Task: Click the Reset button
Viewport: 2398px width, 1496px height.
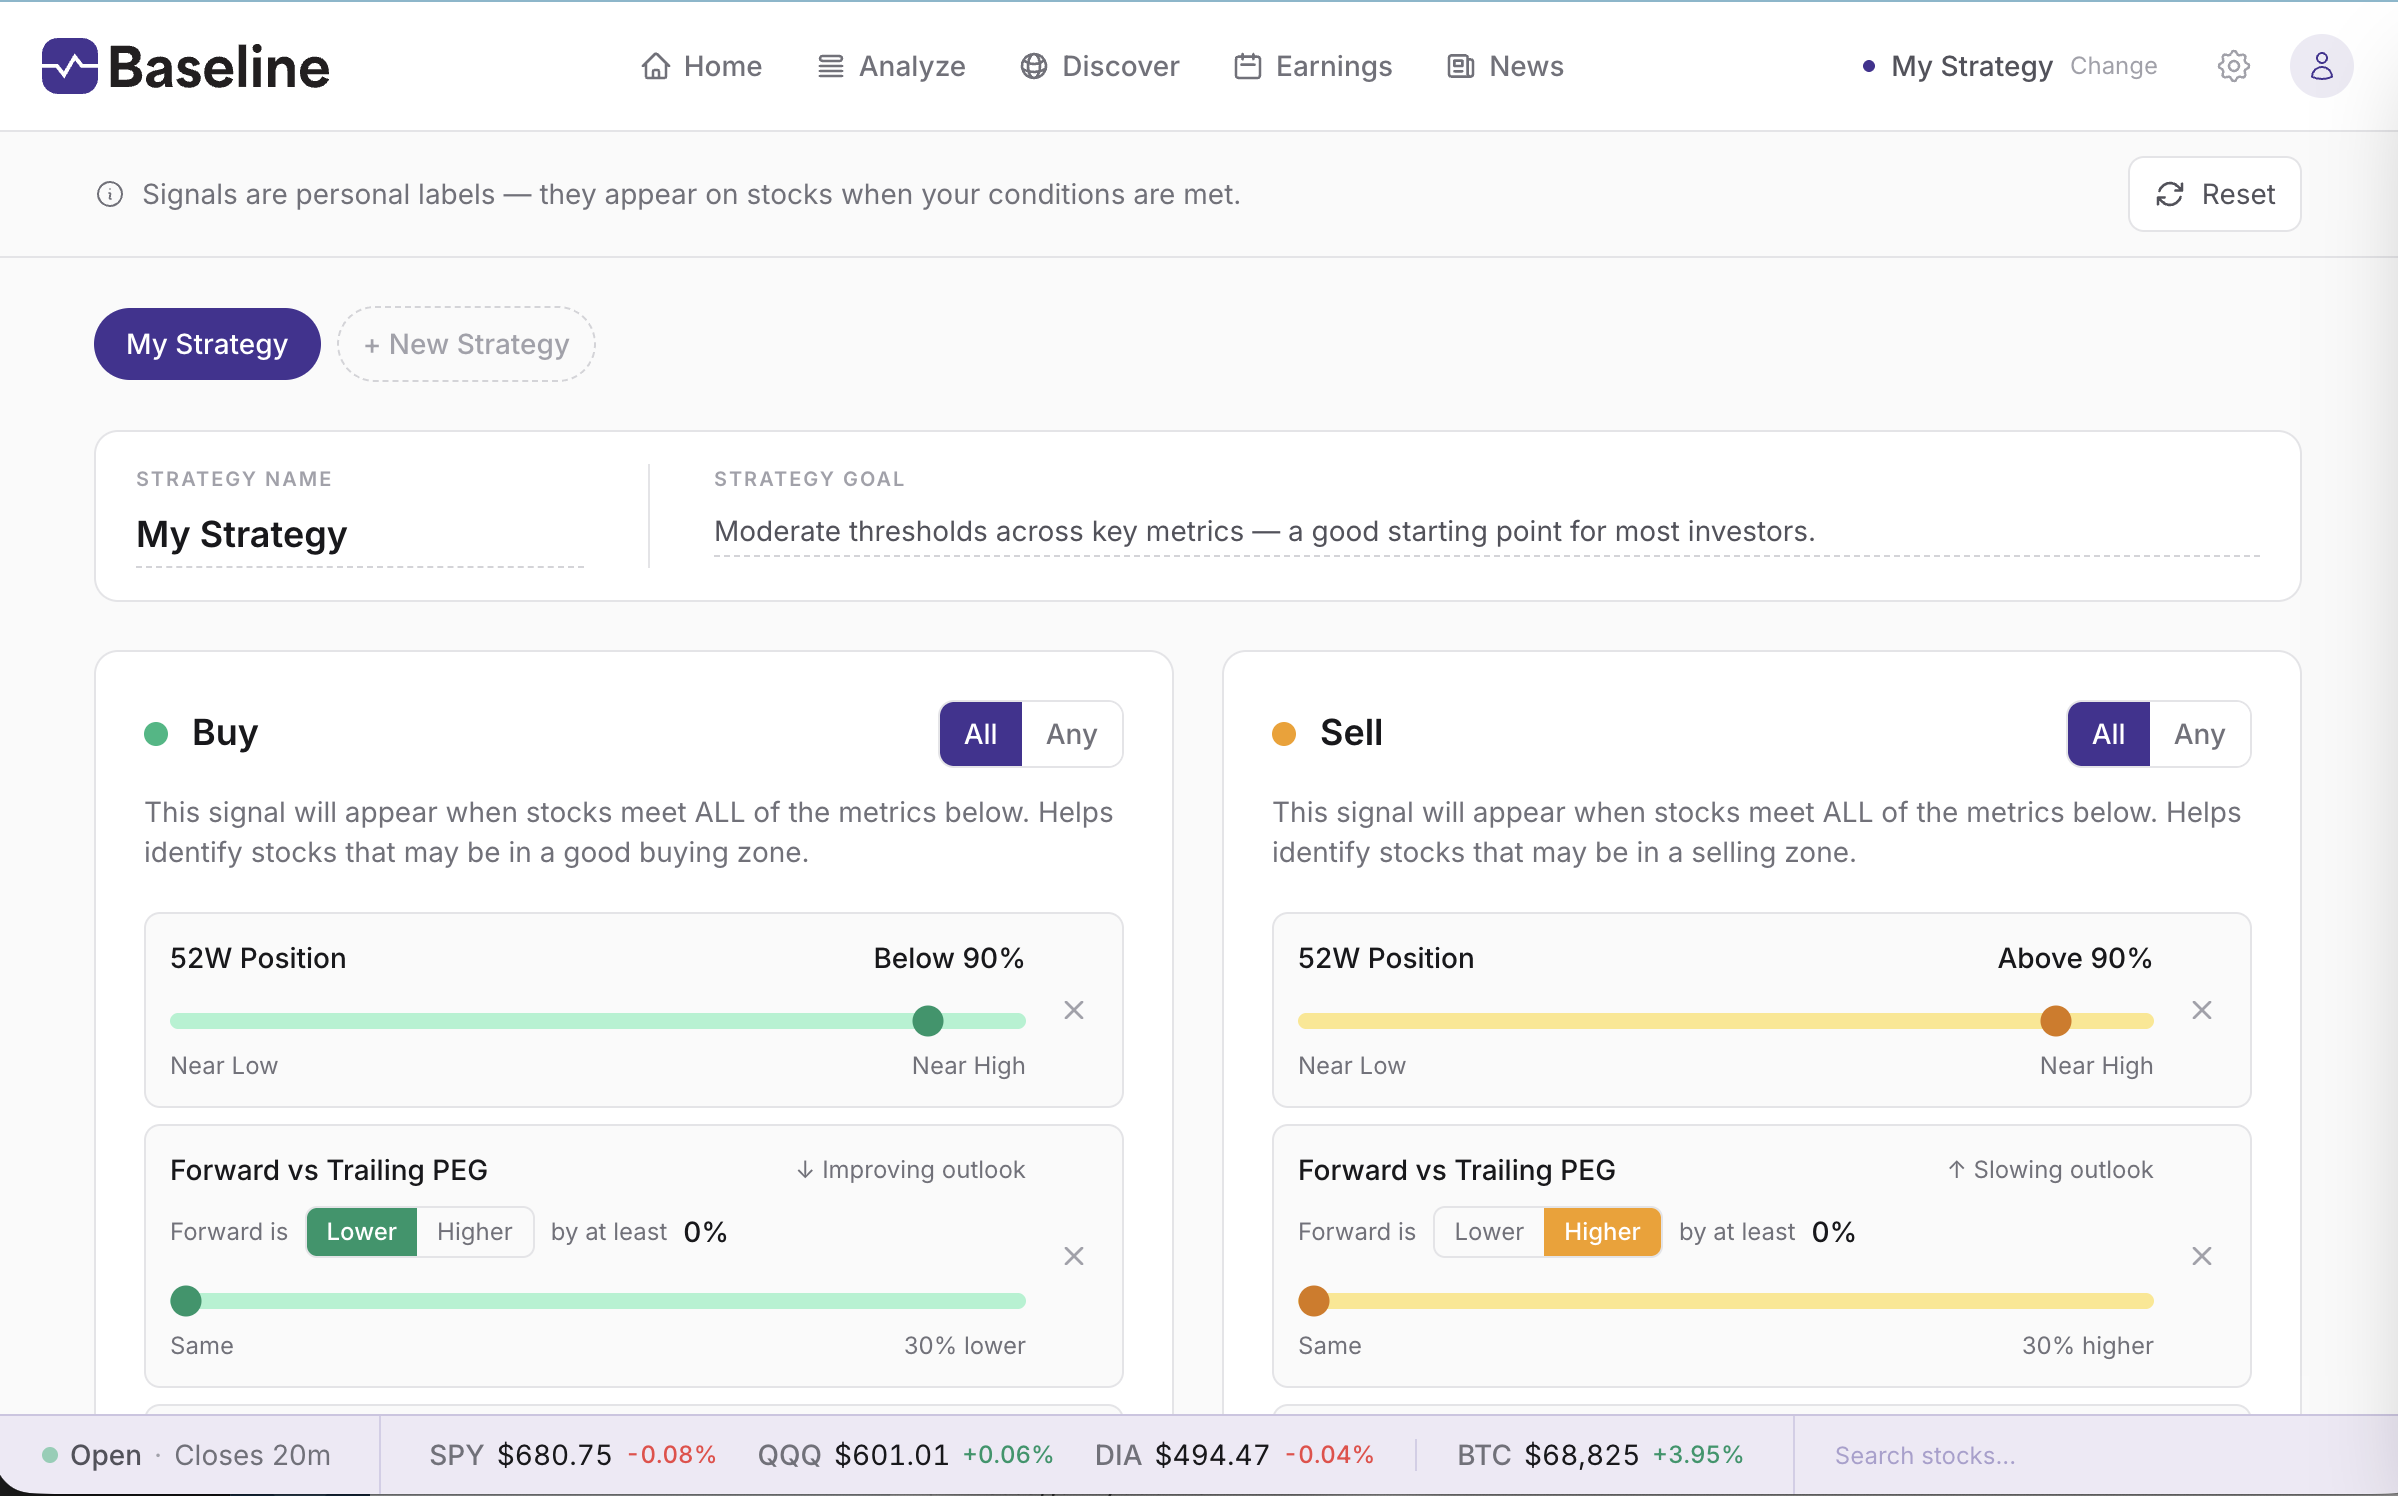Action: click(x=2214, y=194)
